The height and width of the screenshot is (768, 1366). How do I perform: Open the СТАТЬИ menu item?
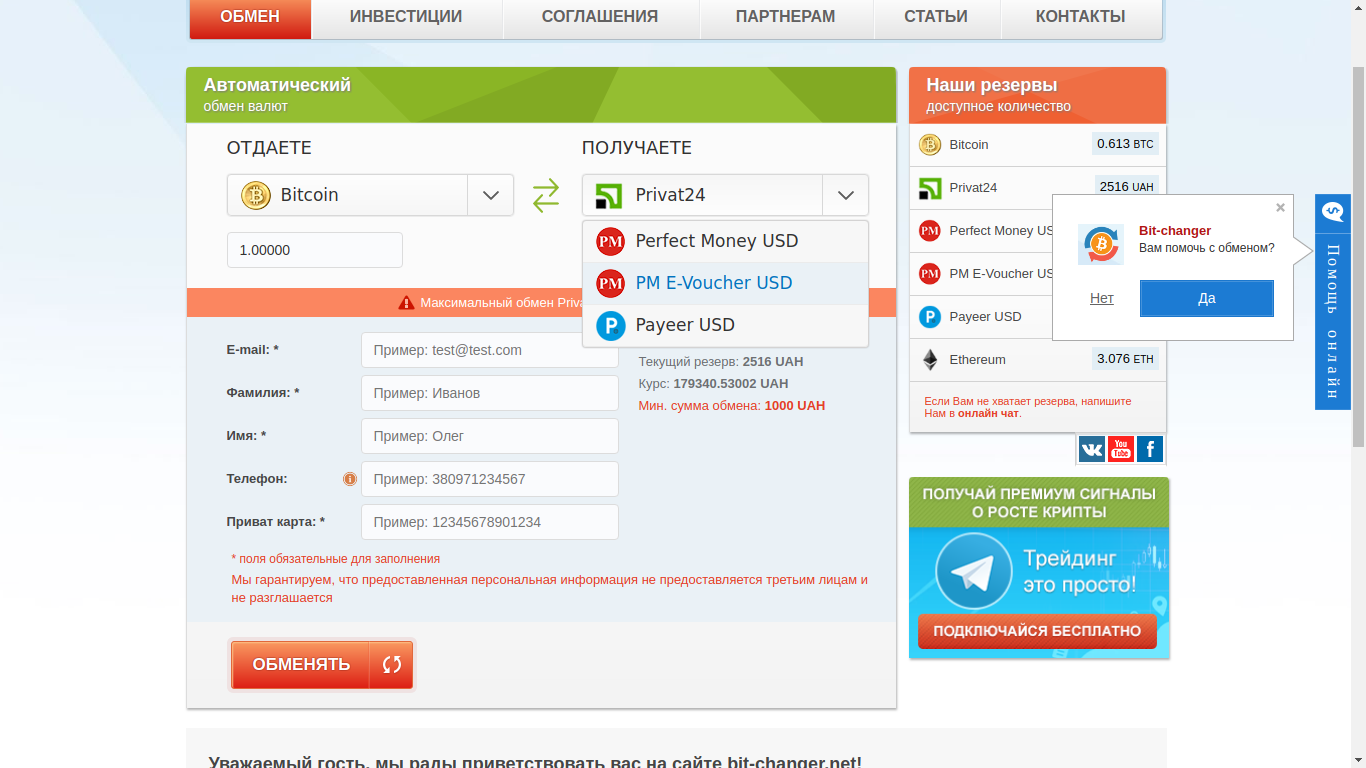[x=936, y=18]
